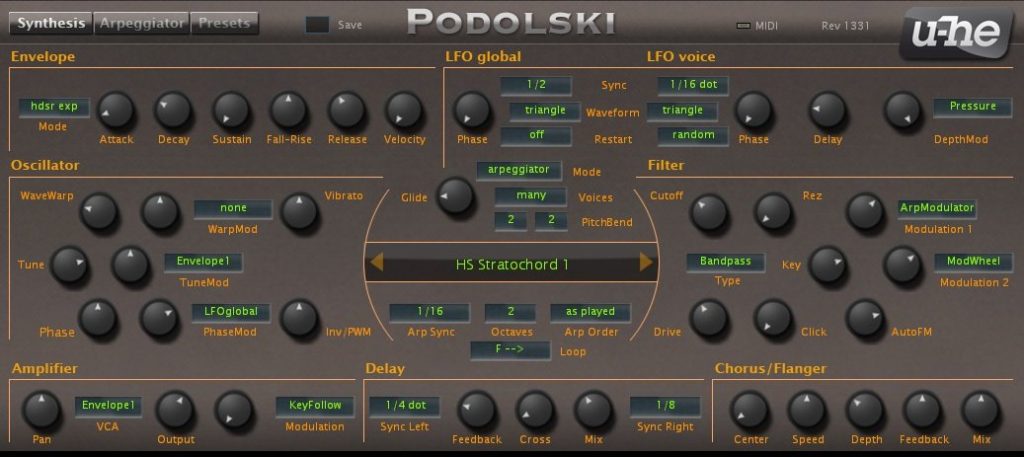
Task: Click the MIDI activity indicator
Action: 743,26
